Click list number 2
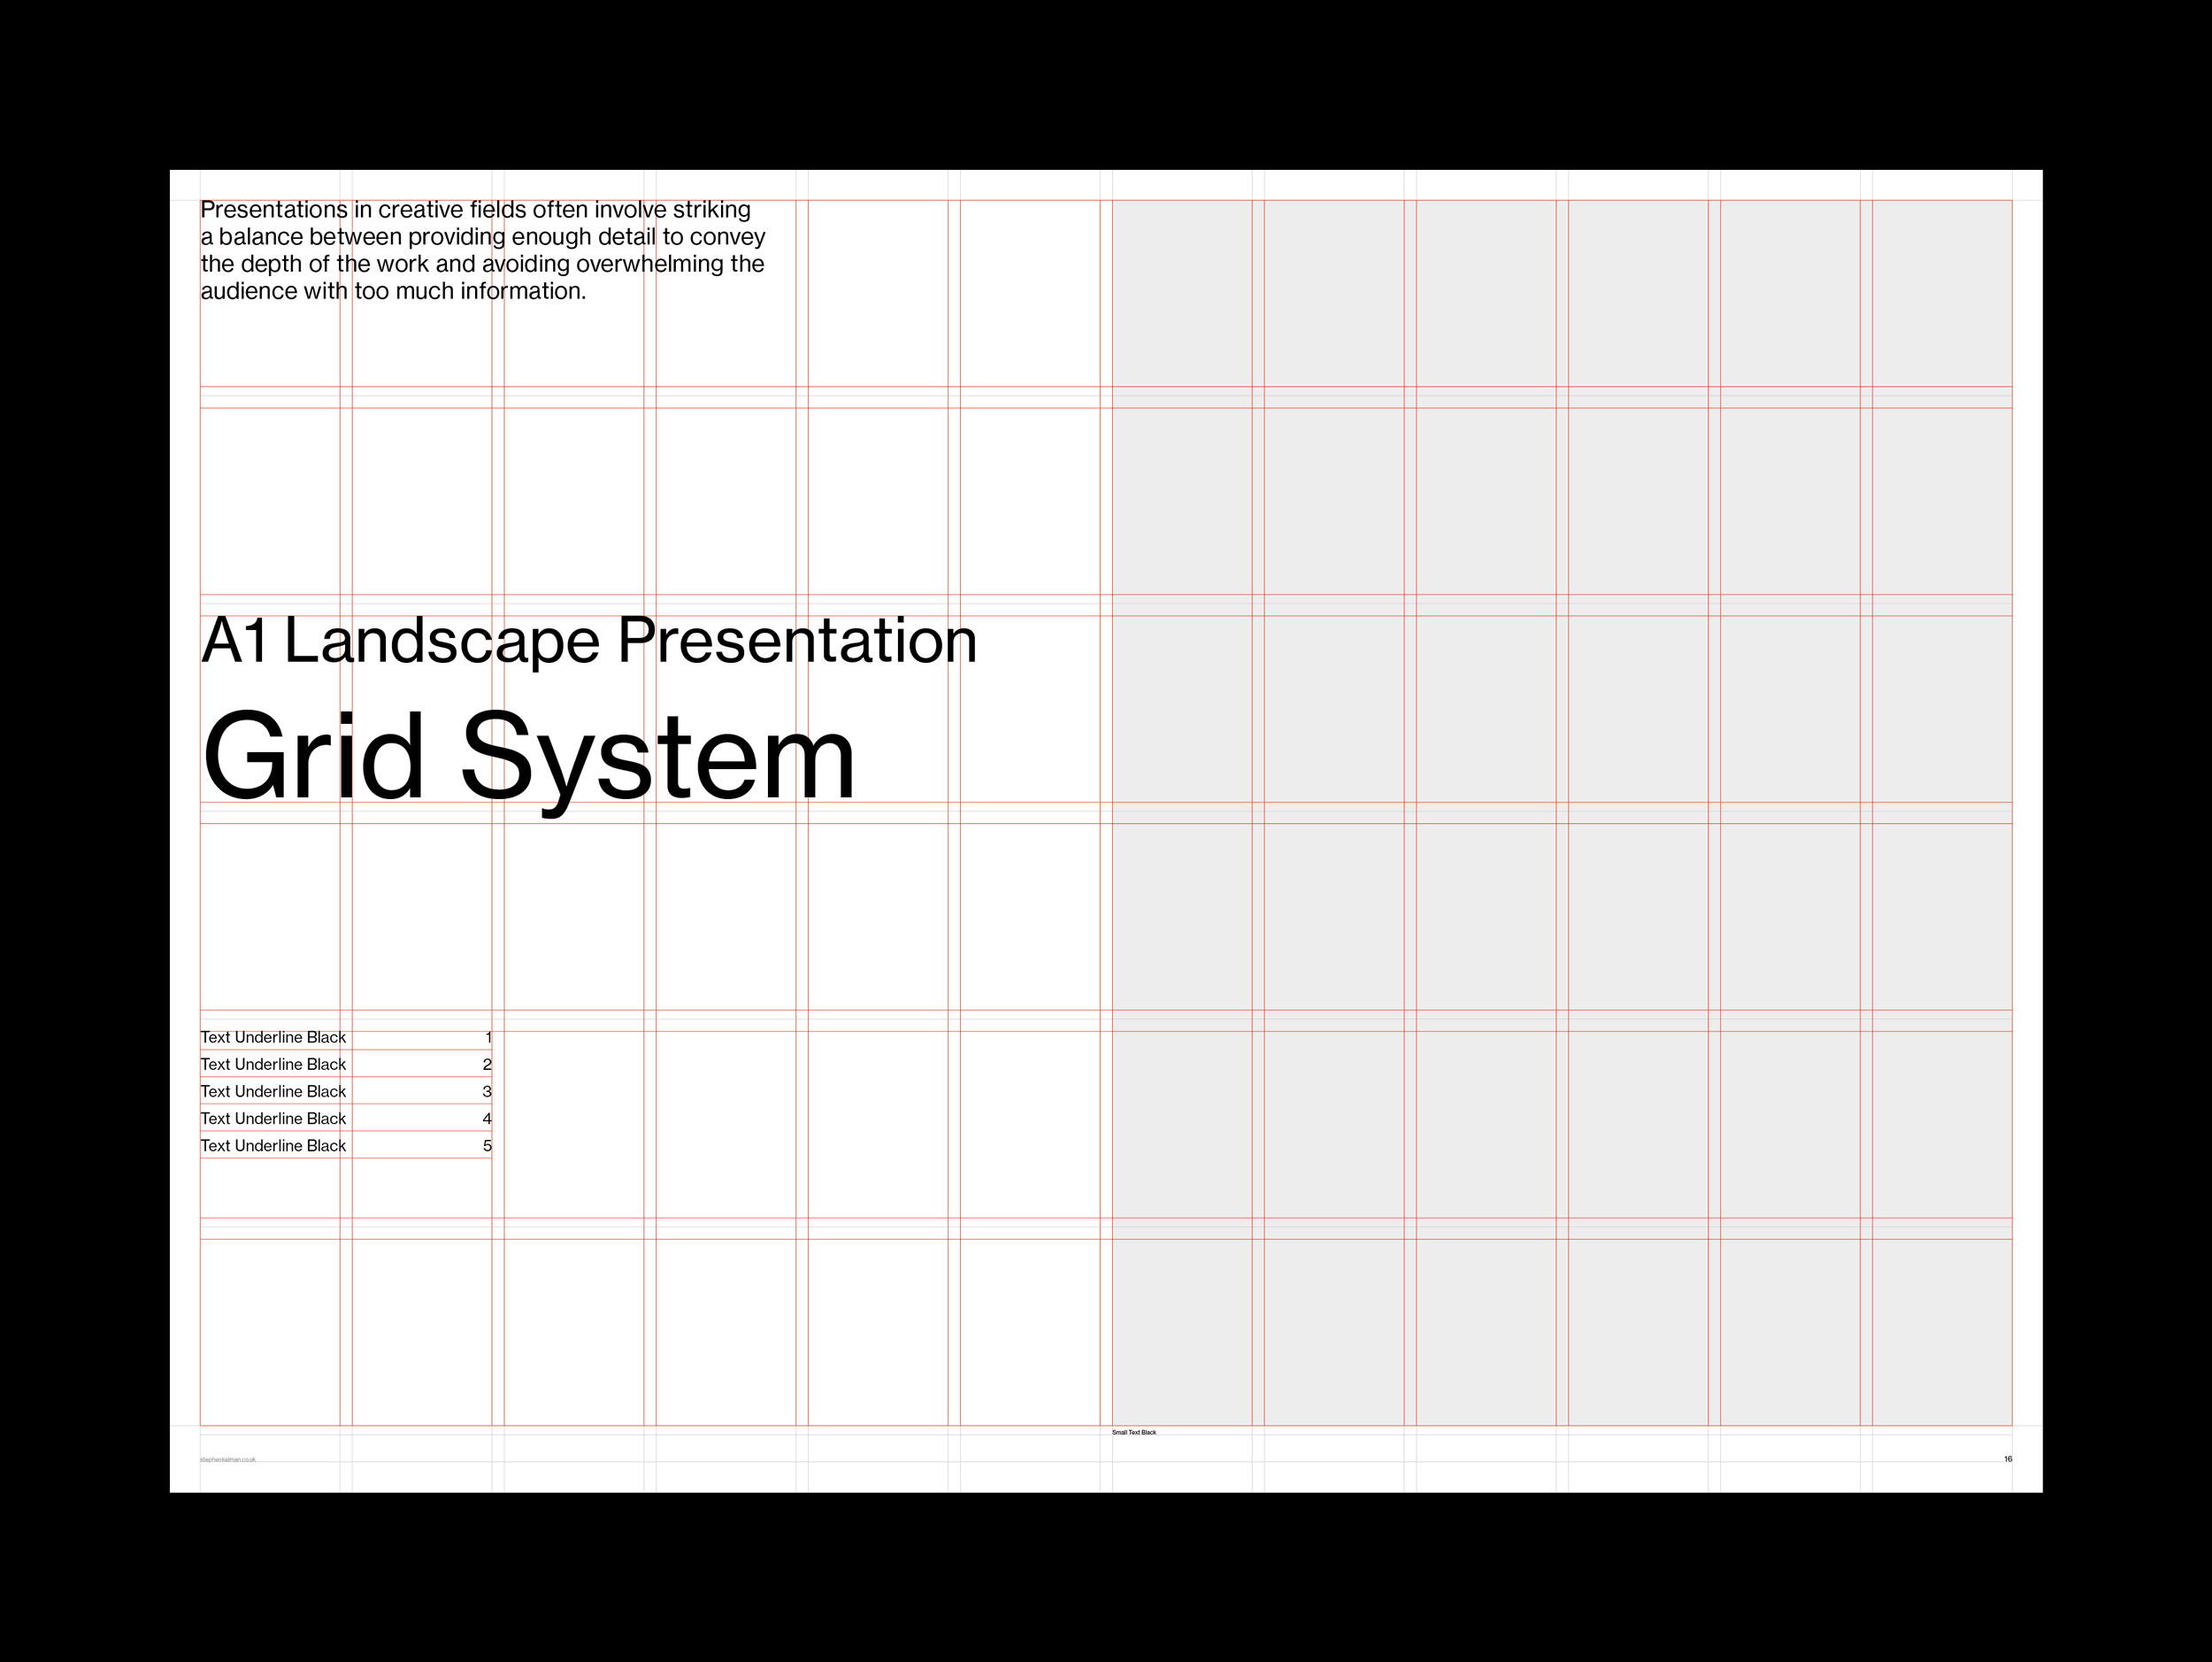The width and height of the screenshot is (2212, 1662). (487, 1064)
